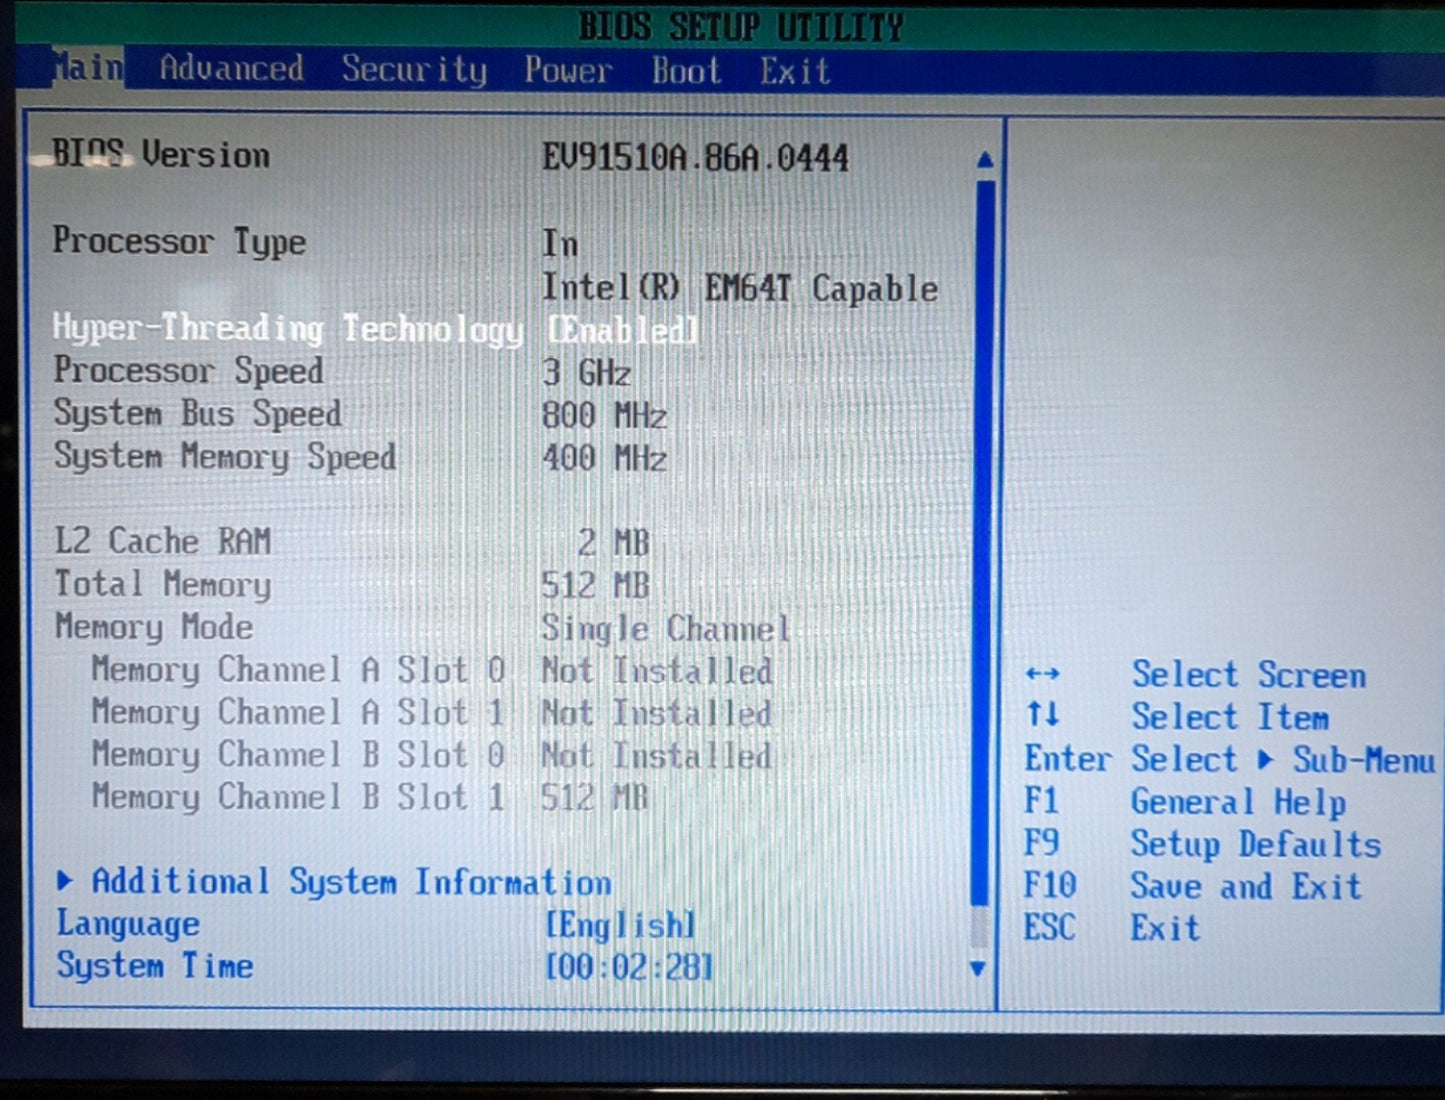Viewport: 1445px width, 1100px height.
Task: Click the scrollbar up arrow
Action: [984, 158]
